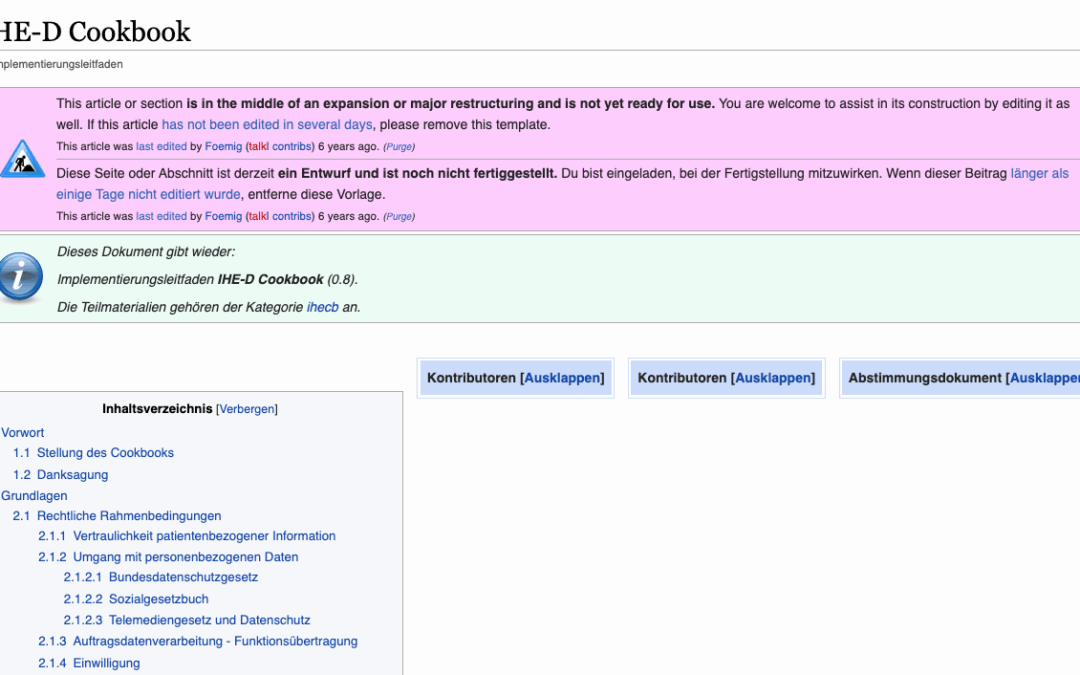Go to 2.1 Rechtliche Rahmenbedingungen
This screenshot has height=675, width=1080.
click(x=117, y=516)
